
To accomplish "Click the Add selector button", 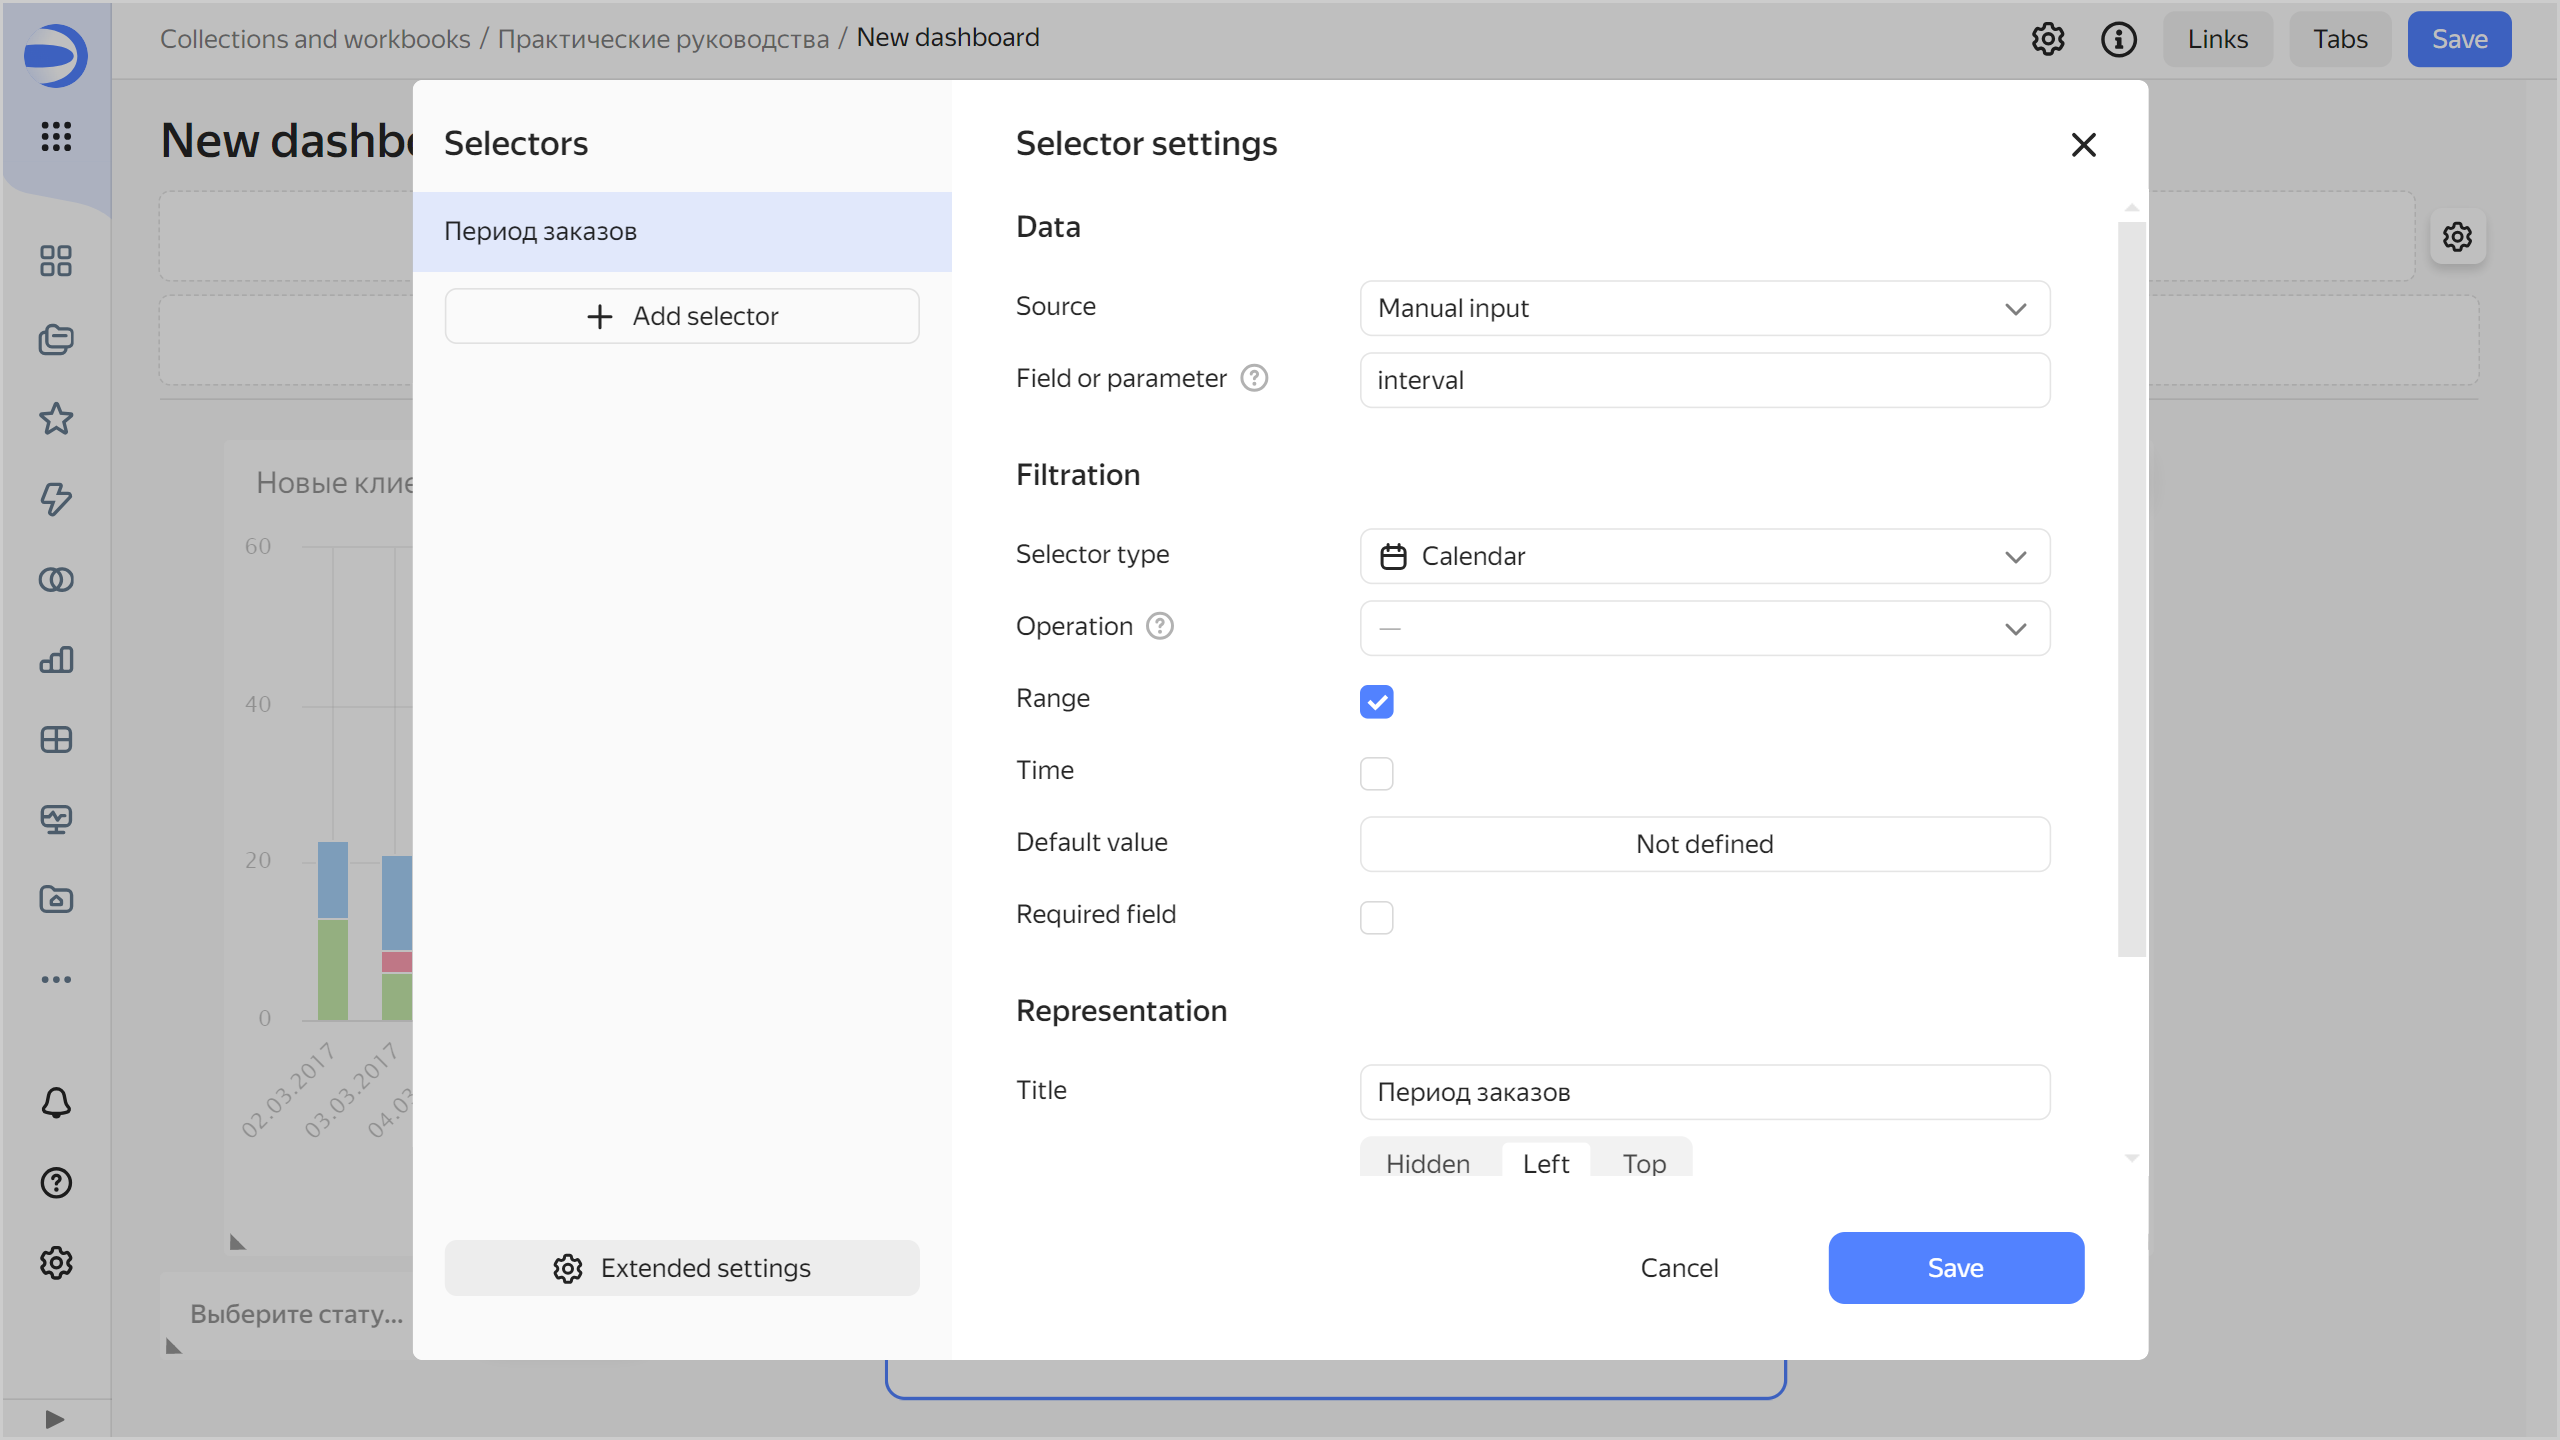I will coord(682,316).
